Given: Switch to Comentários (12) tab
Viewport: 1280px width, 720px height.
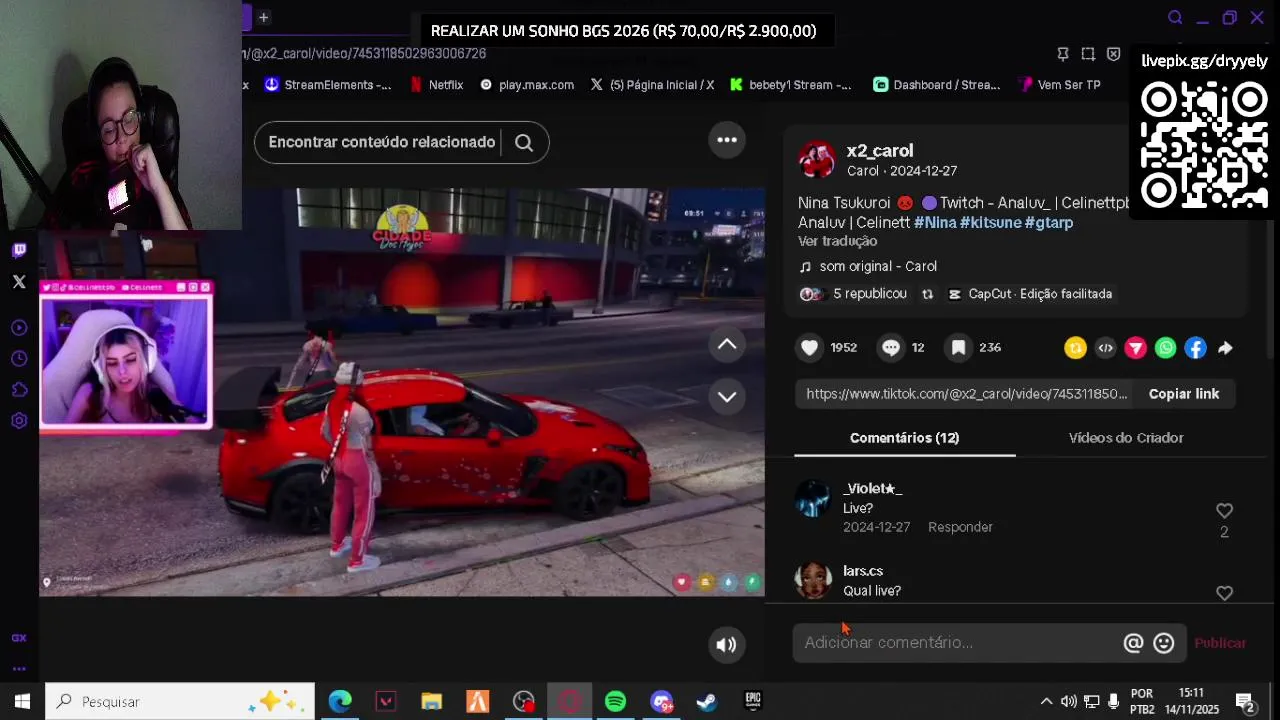Looking at the screenshot, I should point(904,438).
